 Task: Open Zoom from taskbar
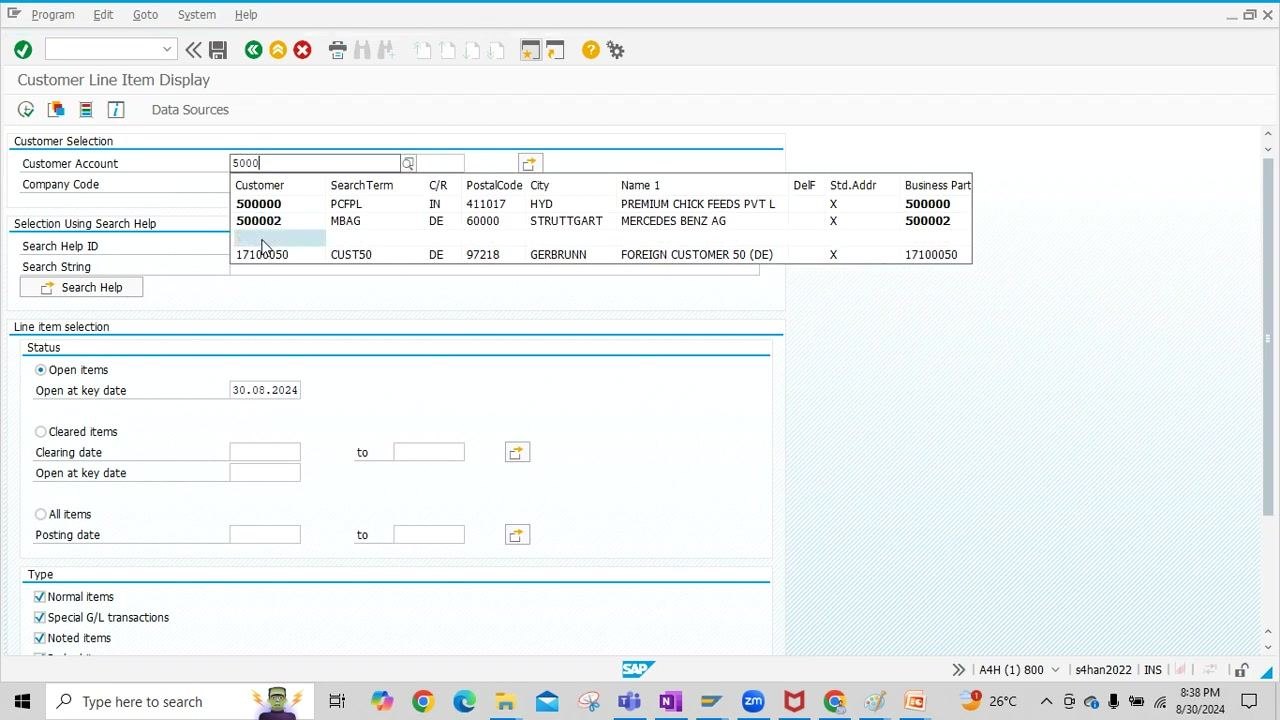pos(753,701)
